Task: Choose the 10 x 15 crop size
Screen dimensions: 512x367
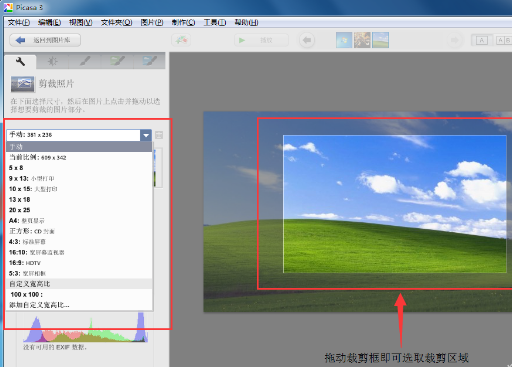Action: point(79,189)
